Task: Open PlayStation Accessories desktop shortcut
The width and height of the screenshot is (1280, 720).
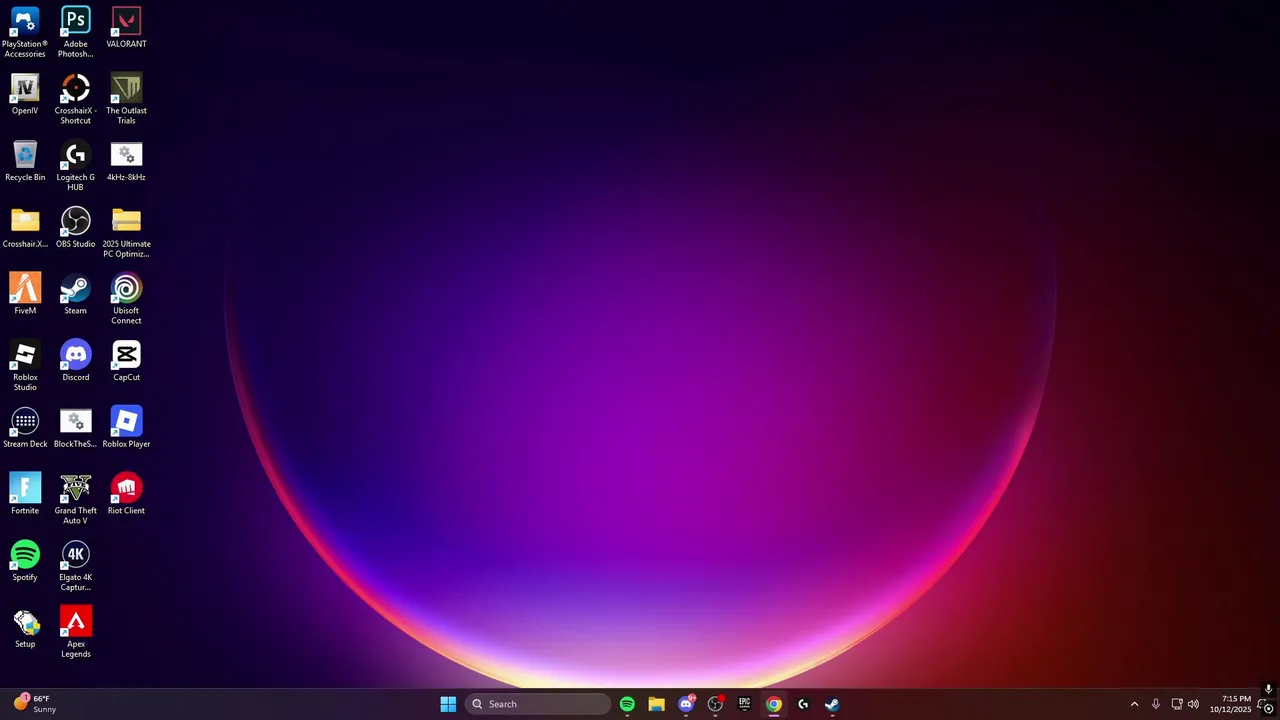Action: [x=25, y=32]
